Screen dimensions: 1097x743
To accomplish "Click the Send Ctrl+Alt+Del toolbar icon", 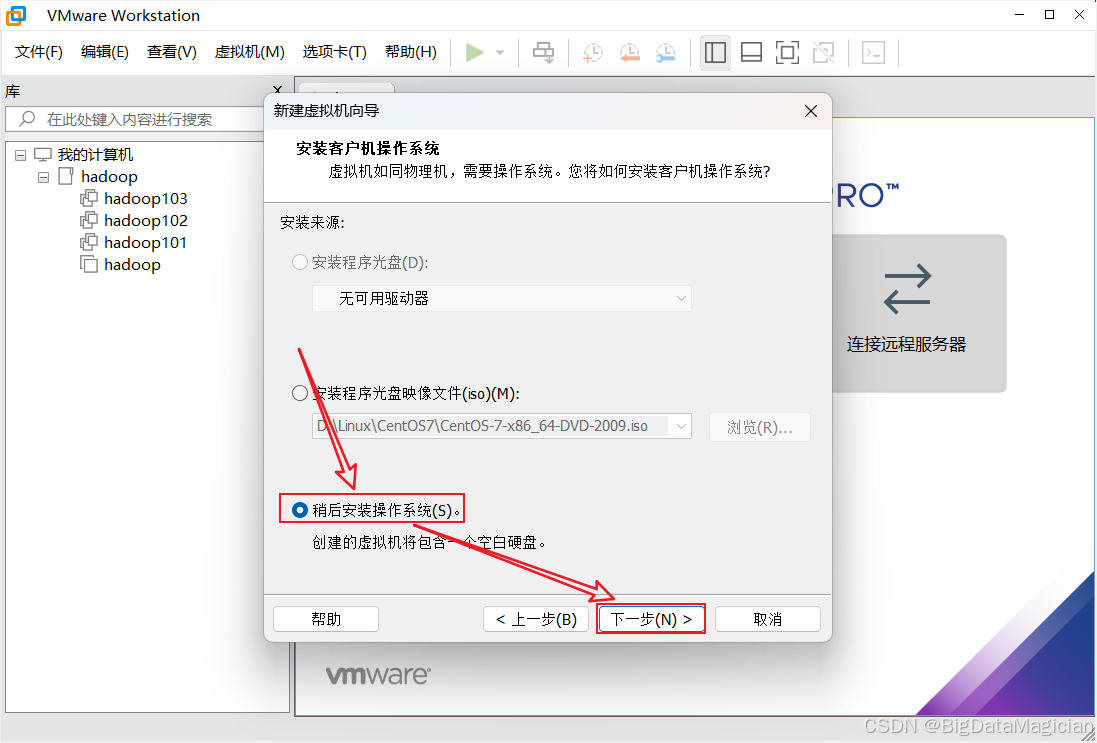I will tap(544, 52).
